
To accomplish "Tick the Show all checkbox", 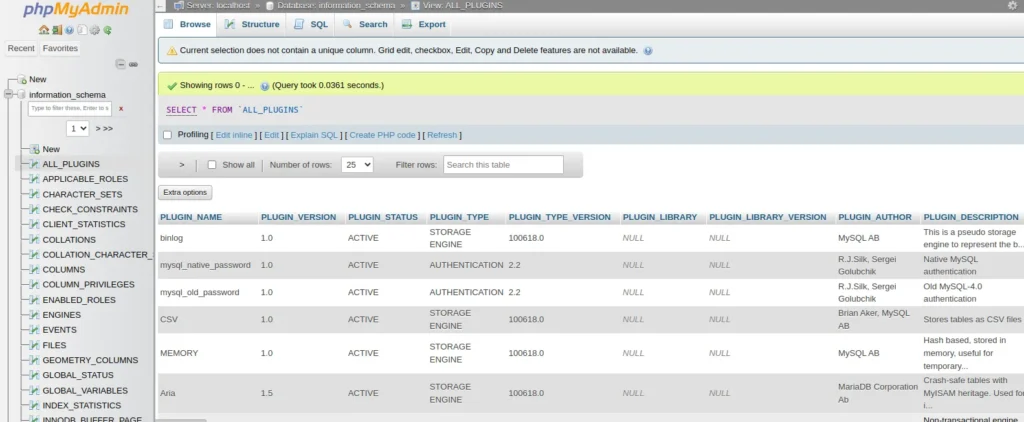I will pyautogui.click(x=212, y=165).
